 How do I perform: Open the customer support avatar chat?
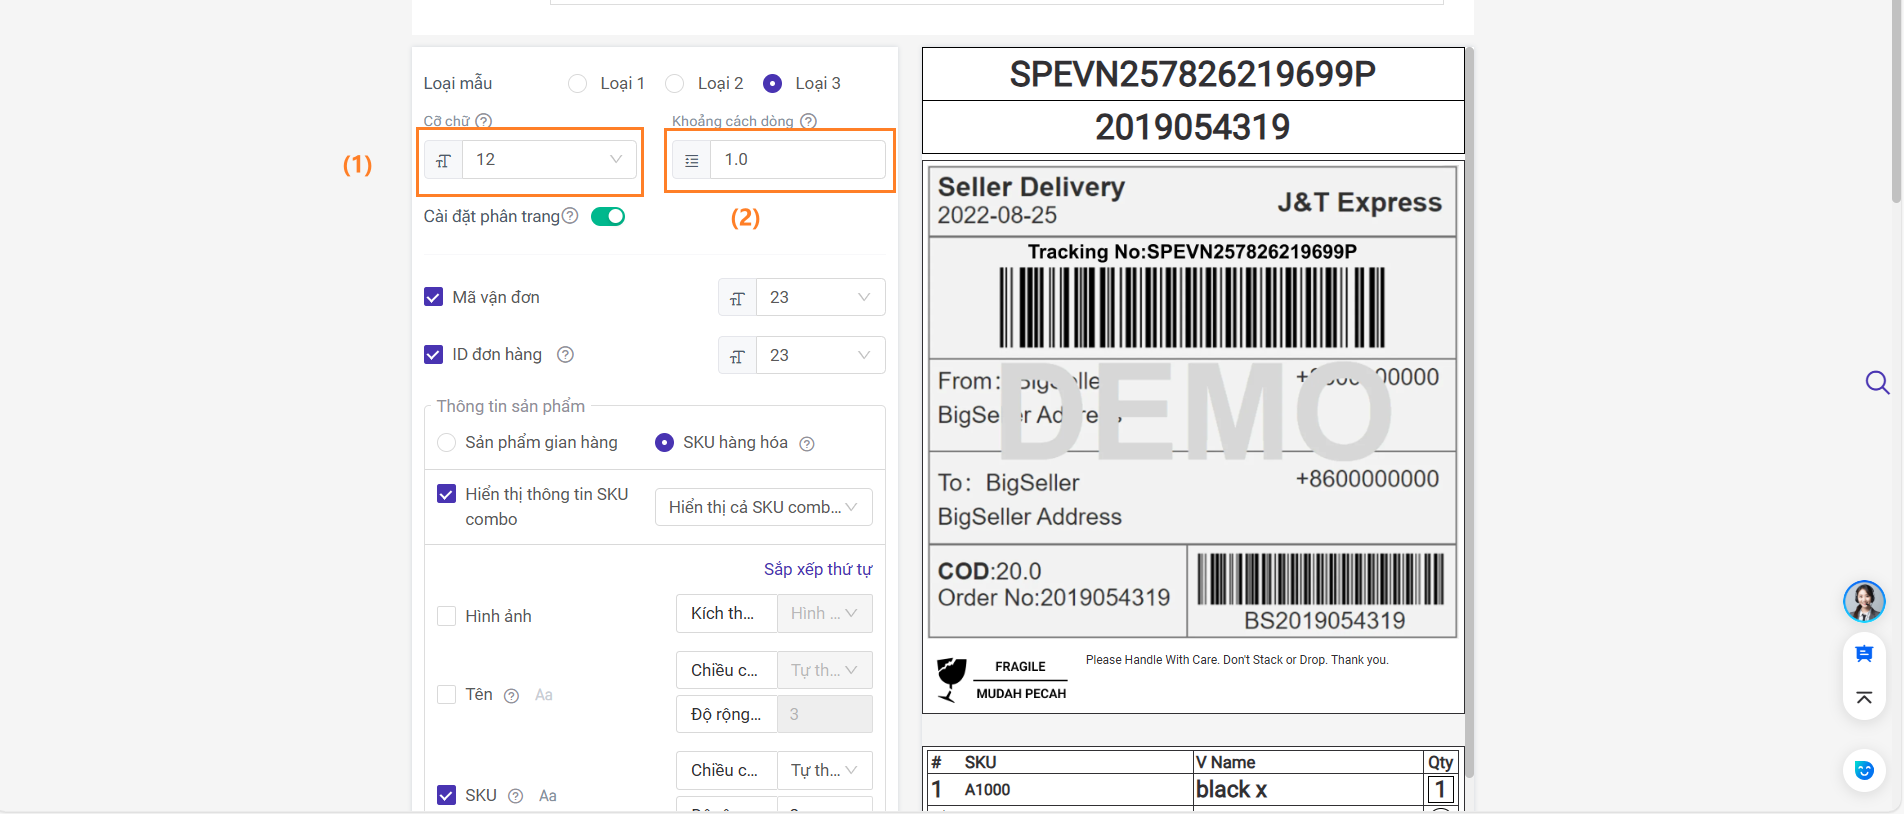[x=1863, y=601]
